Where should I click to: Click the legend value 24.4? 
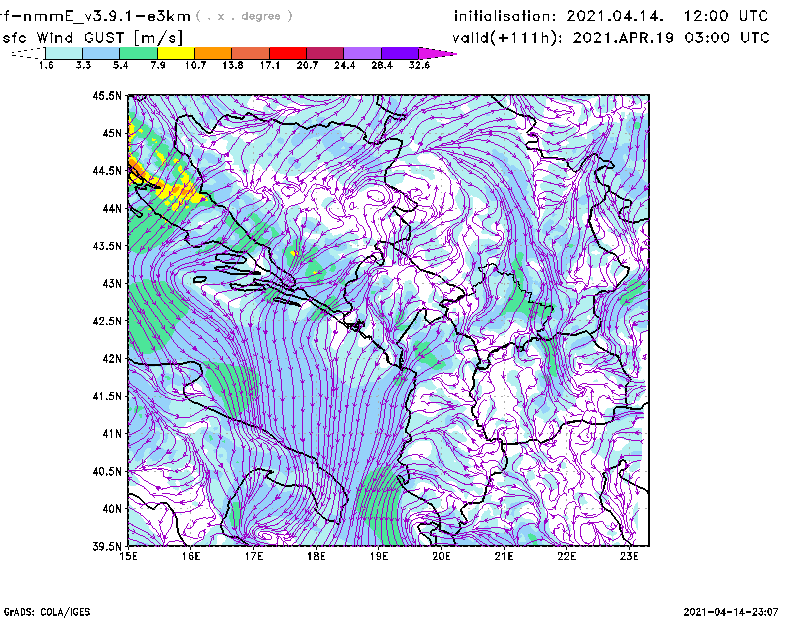point(344,65)
